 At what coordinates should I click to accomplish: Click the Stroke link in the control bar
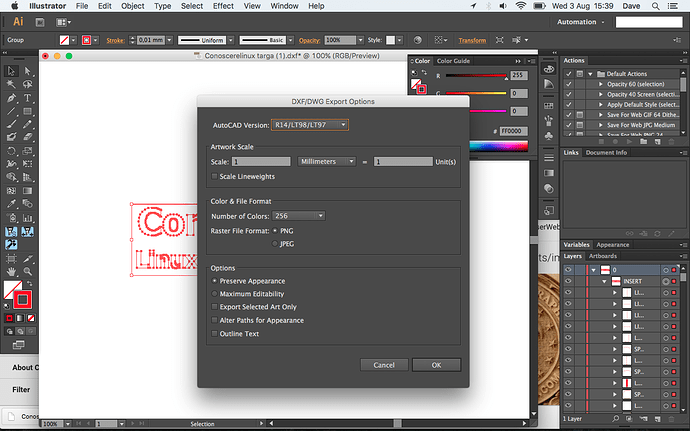point(115,40)
